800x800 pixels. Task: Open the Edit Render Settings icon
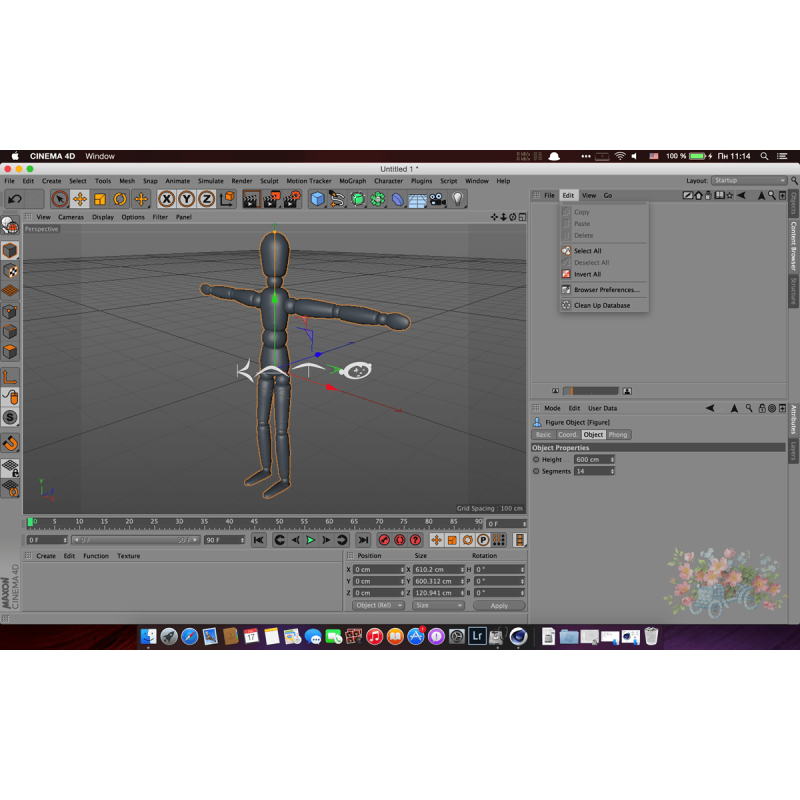pyautogui.click(x=292, y=199)
